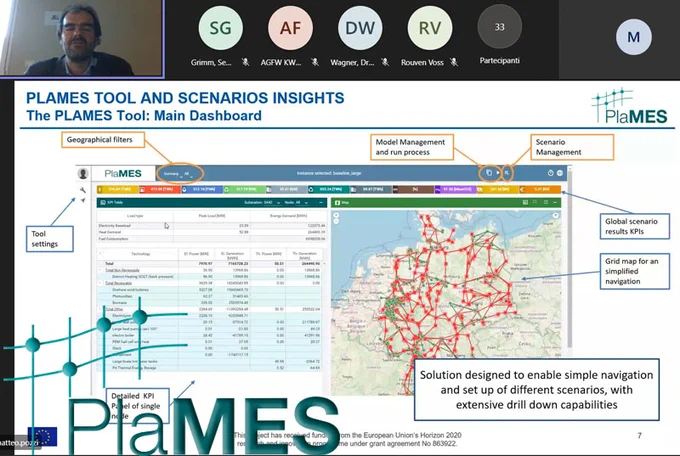Toggle the expander in the Technology header row
This screenshot has height=456, width=680.
[x=101, y=253]
